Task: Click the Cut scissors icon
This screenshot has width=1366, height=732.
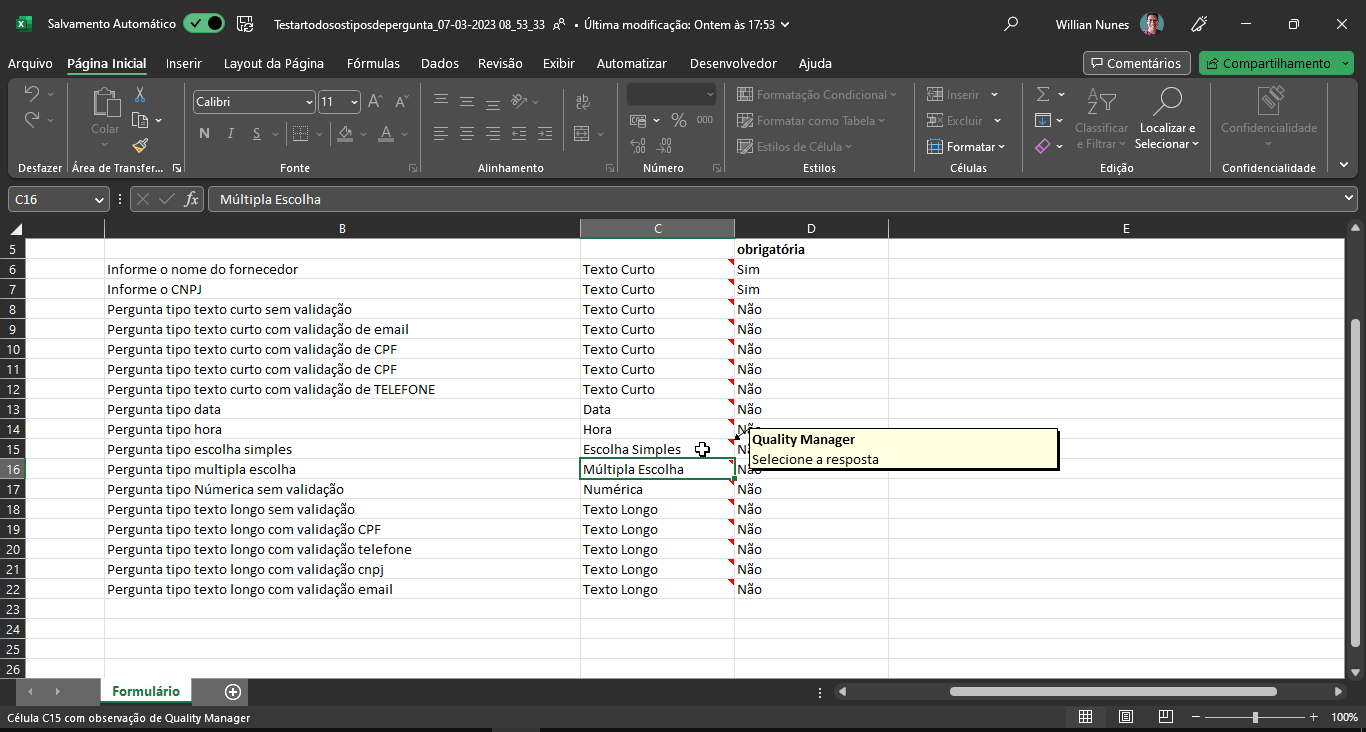Action: [140, 95]
